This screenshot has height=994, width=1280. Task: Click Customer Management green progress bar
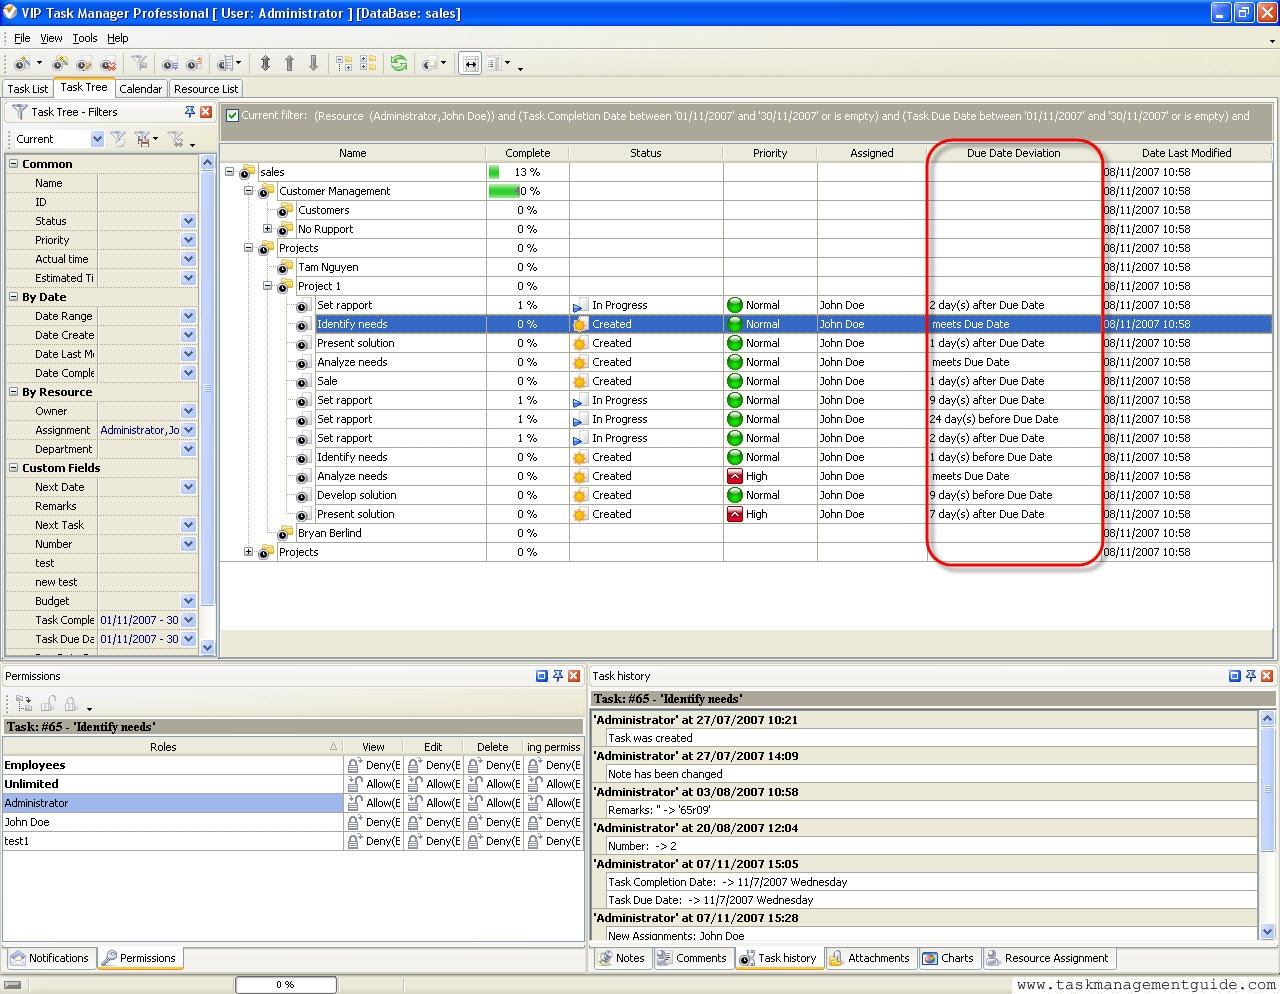[x=504, y=191]
